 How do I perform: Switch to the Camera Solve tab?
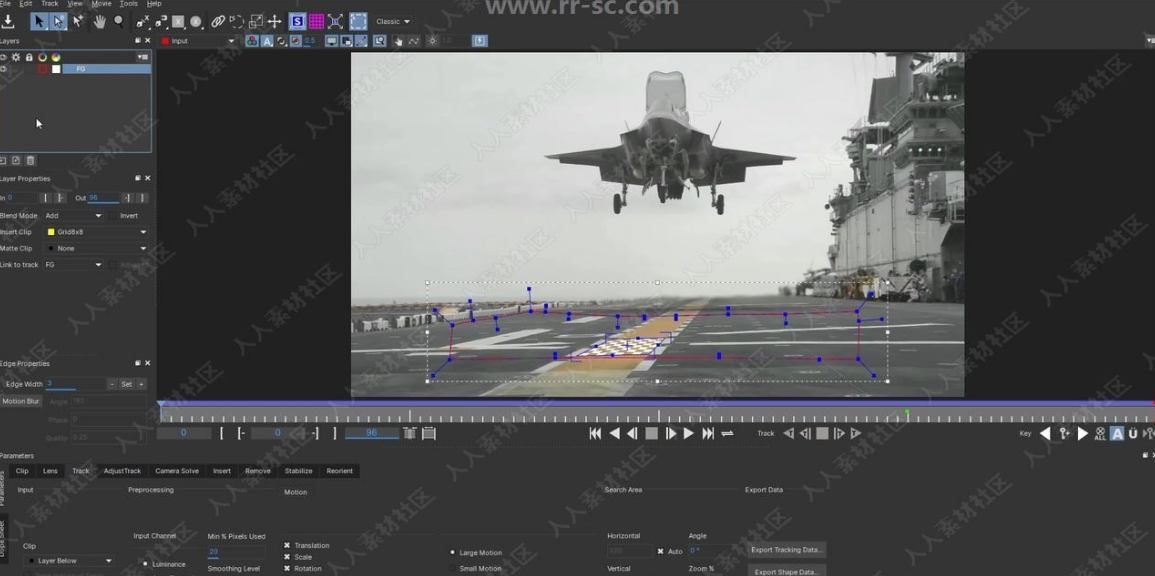(177, 471)
